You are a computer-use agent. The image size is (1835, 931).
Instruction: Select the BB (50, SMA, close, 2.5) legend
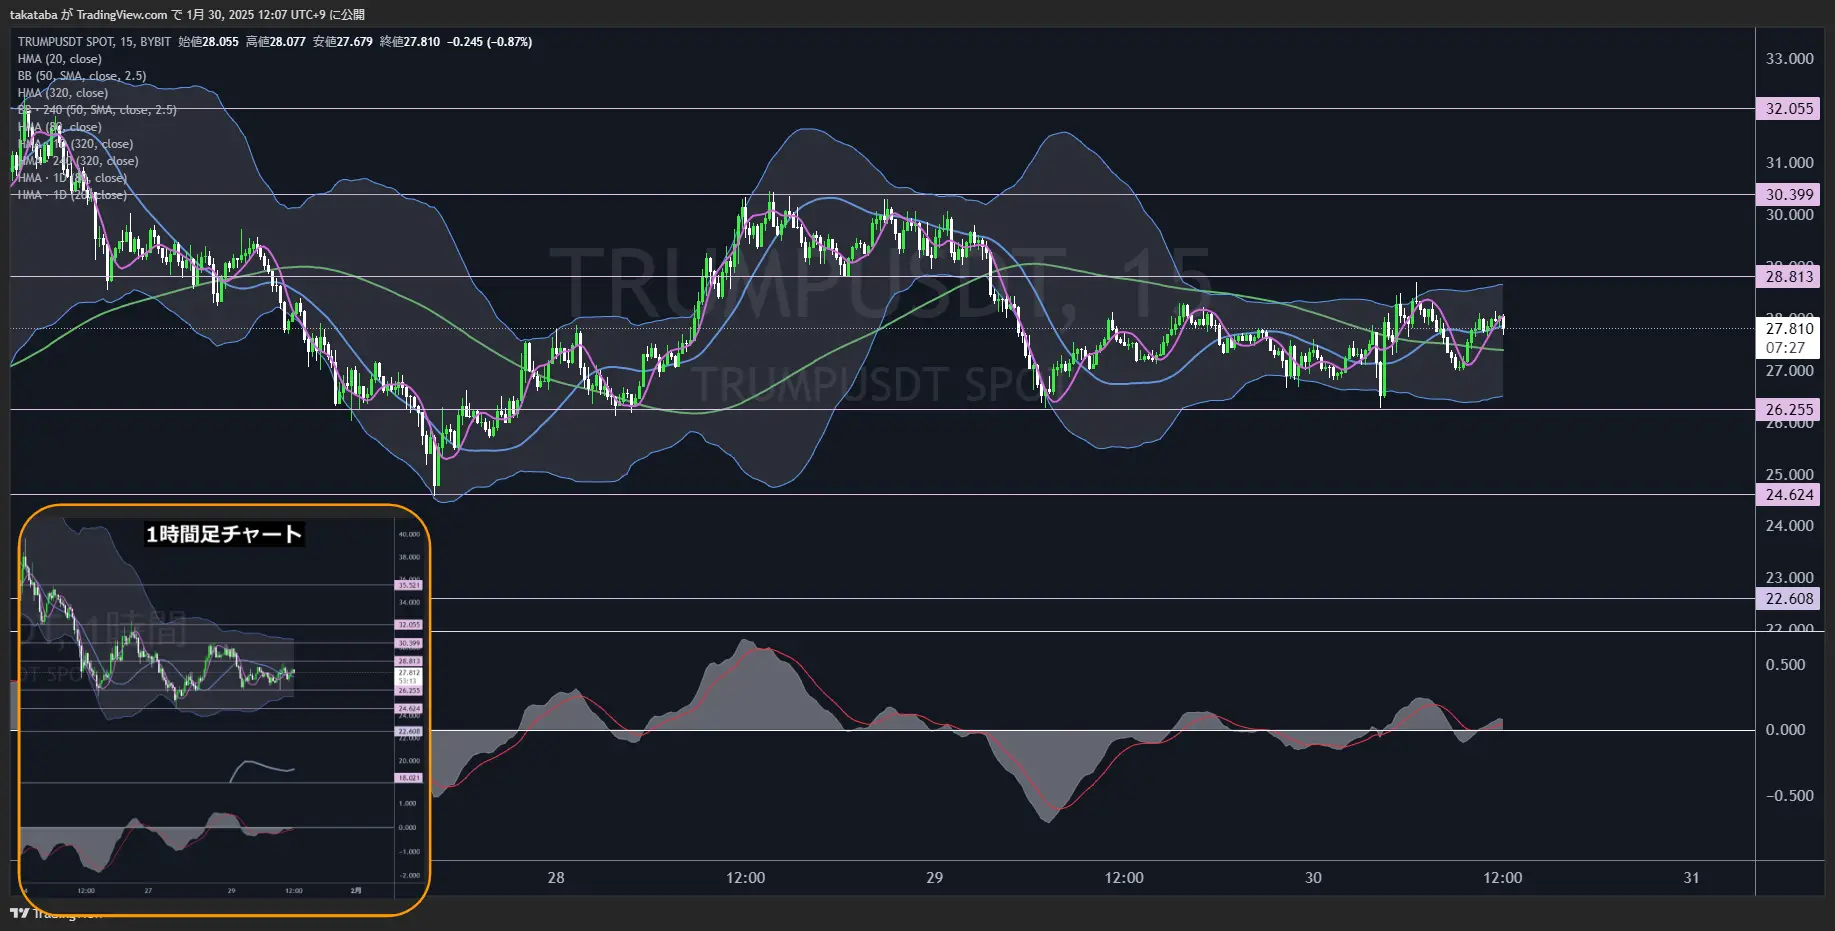tap(82, 76)
